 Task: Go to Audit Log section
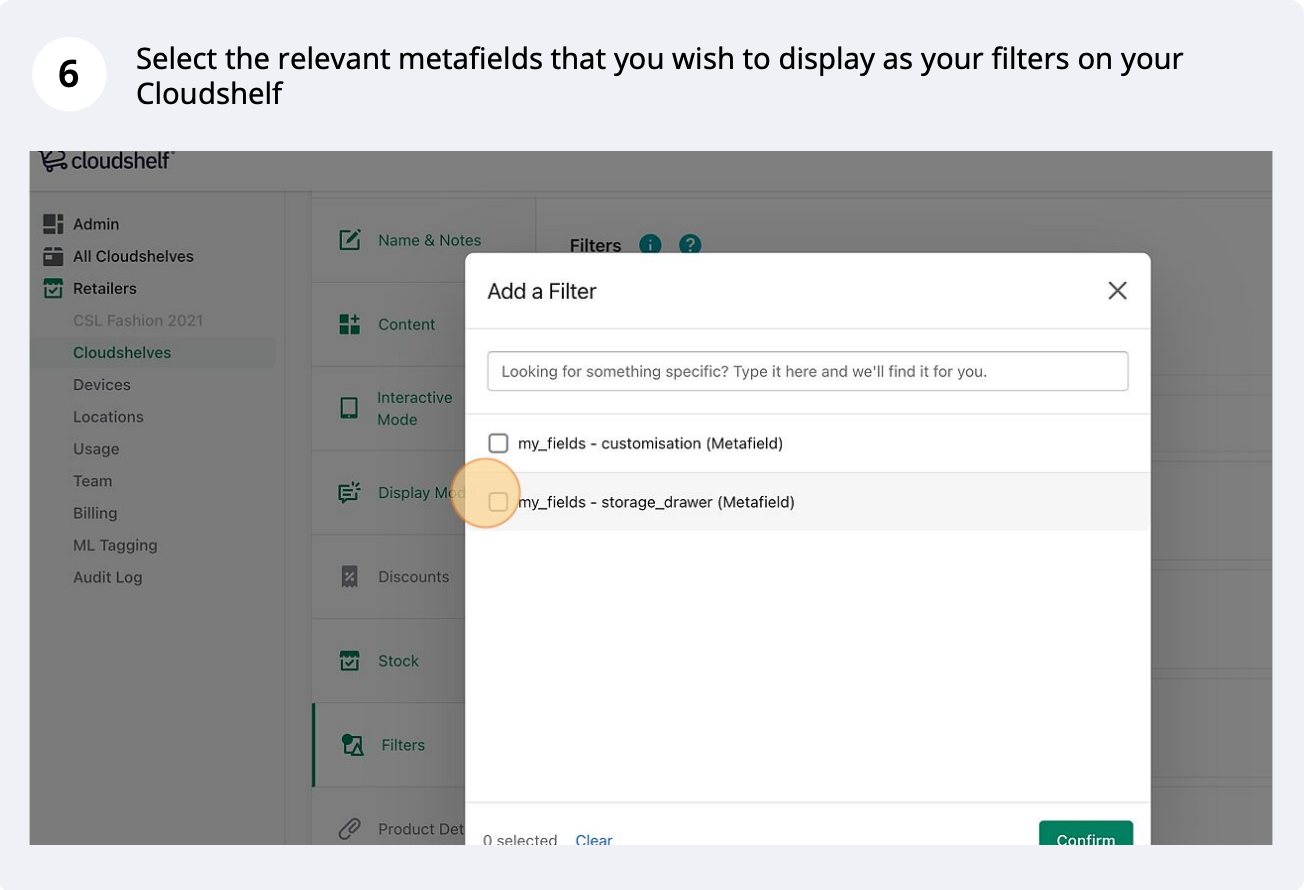click(108, 577)
